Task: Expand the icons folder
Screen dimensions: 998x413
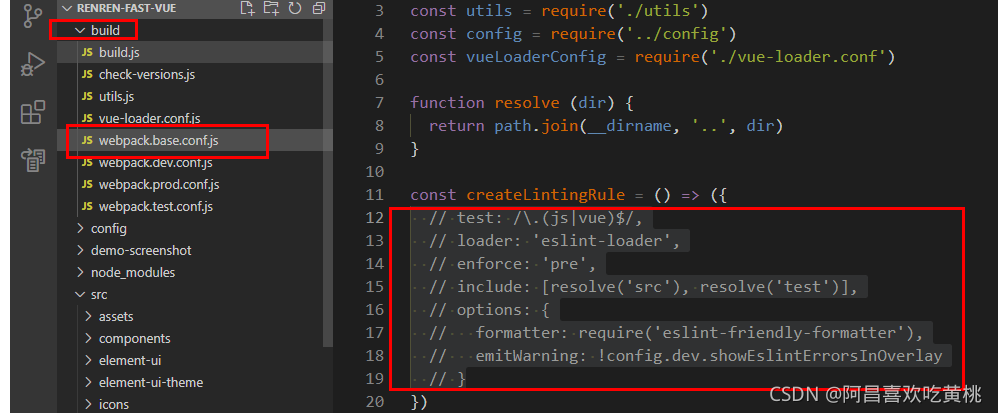Action: pyautogui.click(x=113, y=404)
